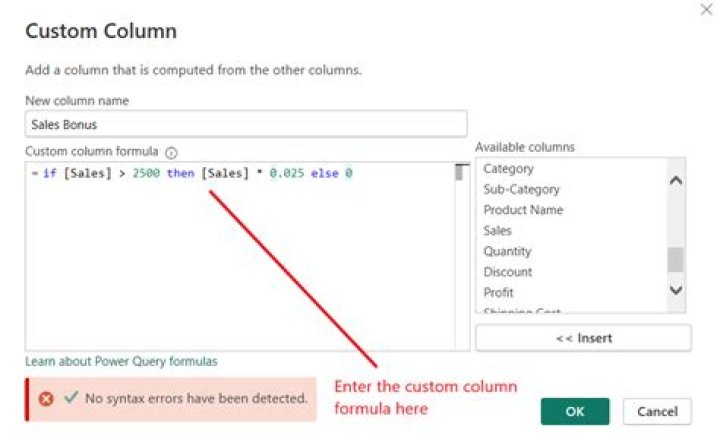
Task: Click OK to confirm the custom column
Action: click(x=574, y=411)
